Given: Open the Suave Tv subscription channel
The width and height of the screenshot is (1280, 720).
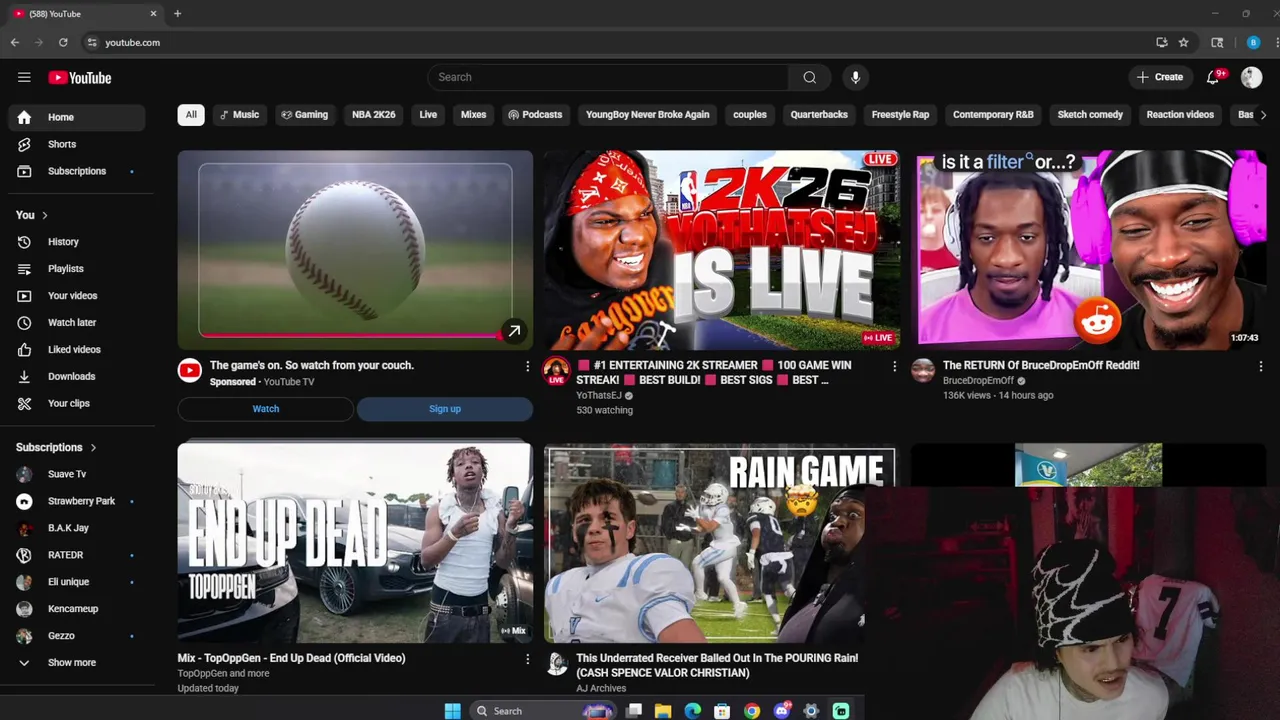Looking at the screenshot, I should pyautogui.click(x=76, y=474).
